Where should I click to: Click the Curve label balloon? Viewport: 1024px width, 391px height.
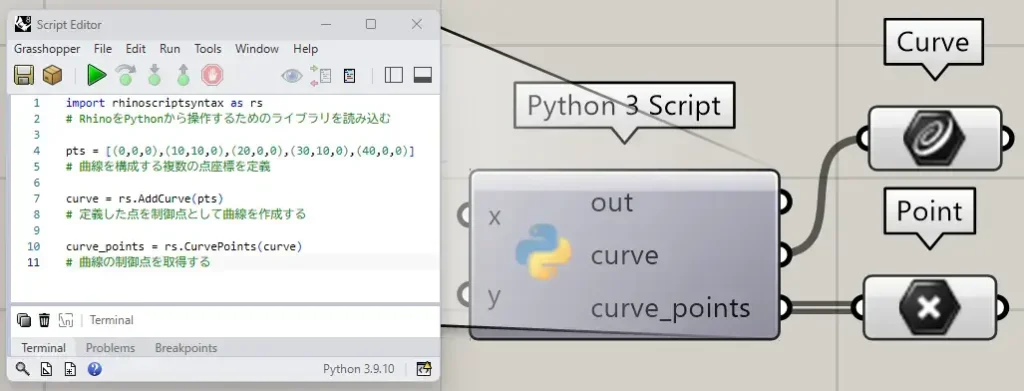pos(933,42)
